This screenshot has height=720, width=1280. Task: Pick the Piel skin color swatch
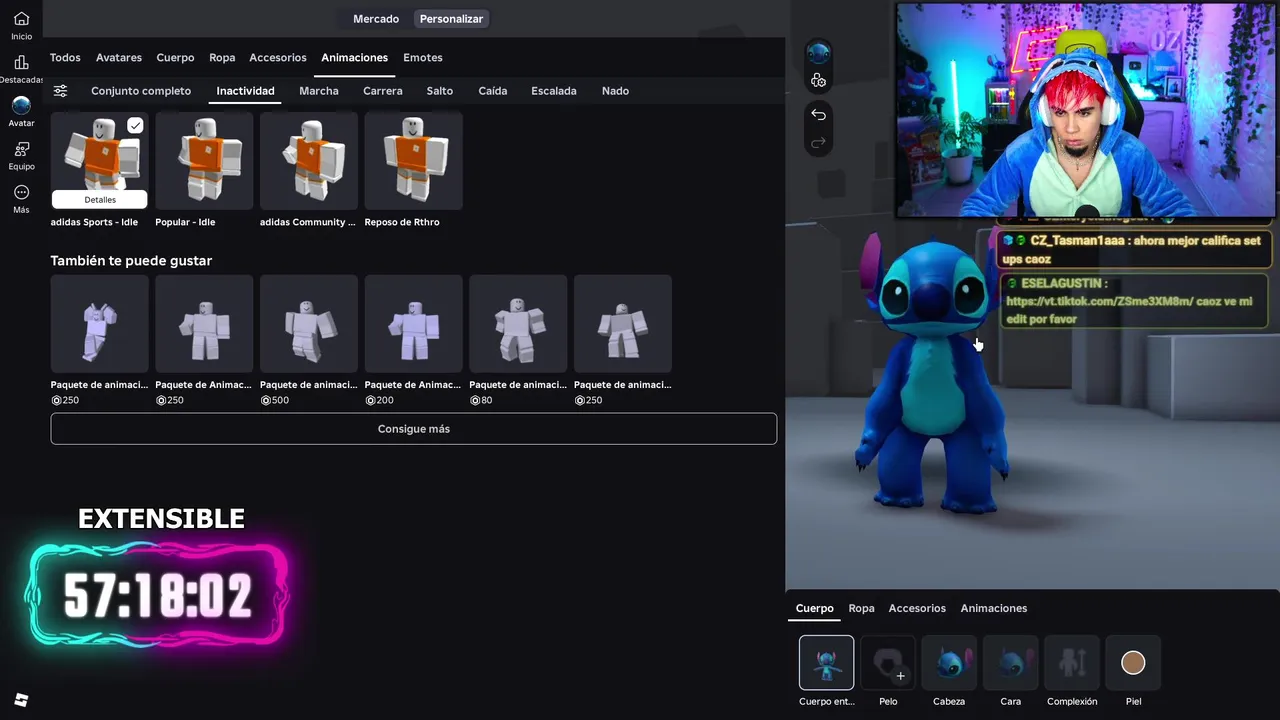[1133, 663]
